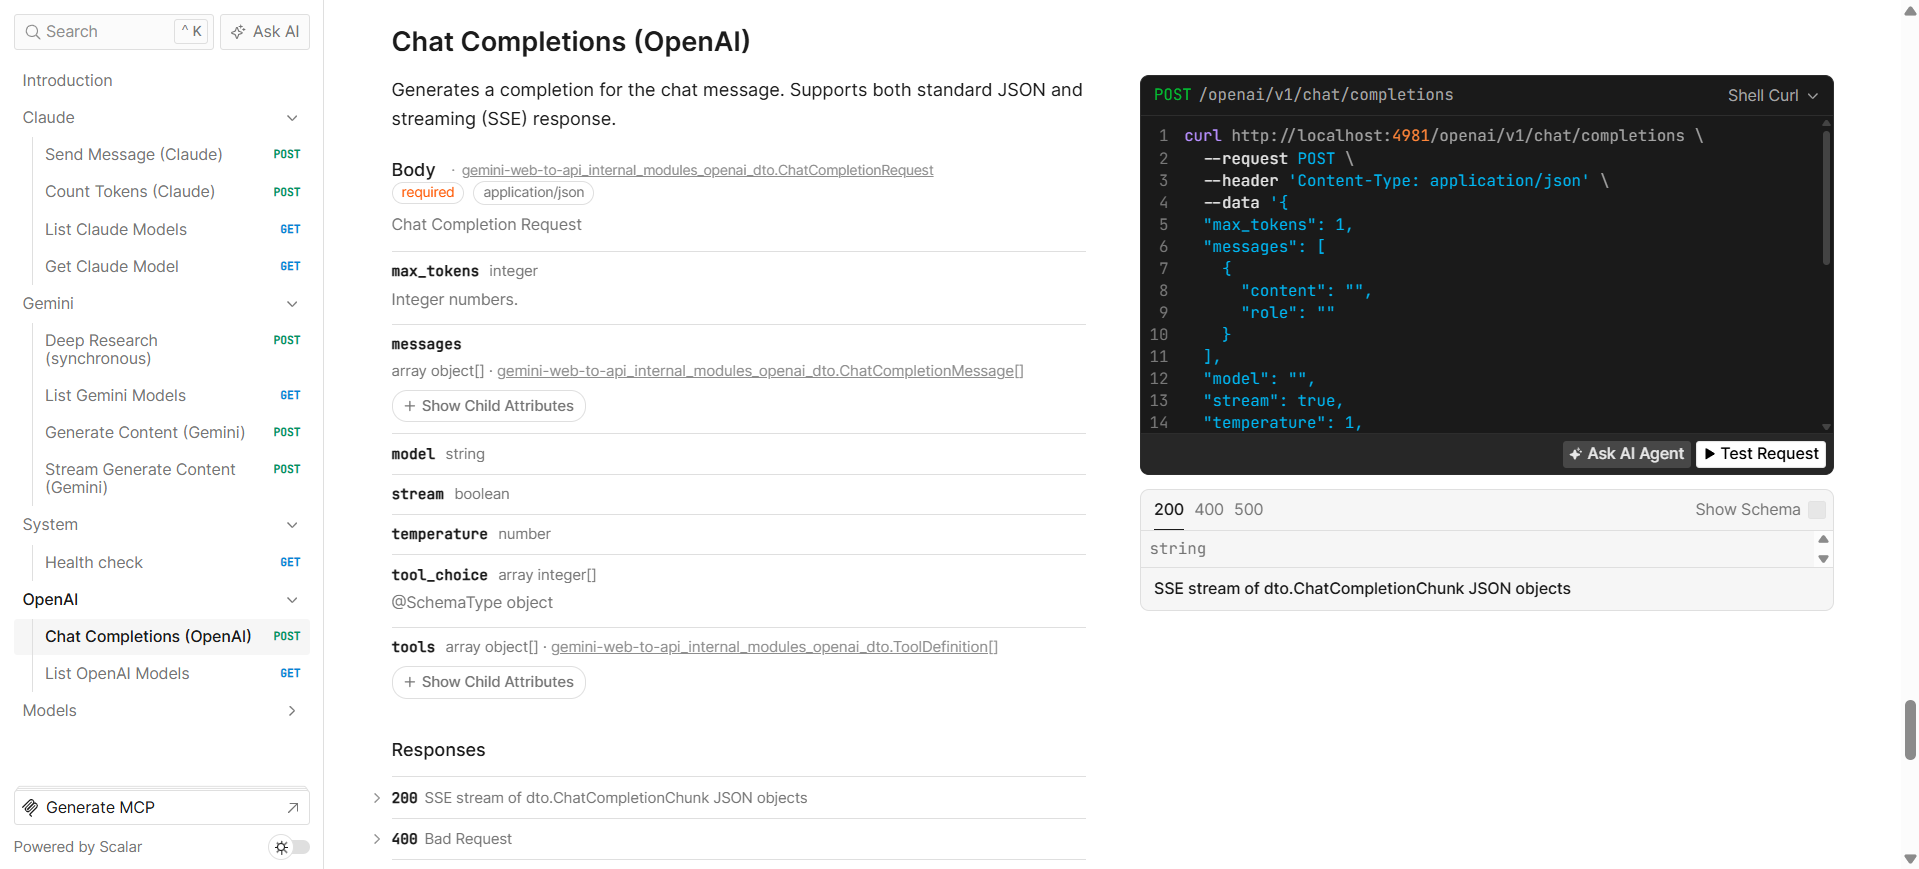Collapse the OpenAI sidebar section
This screenshot has height=869, width=1919.
(x=292, y=600)
